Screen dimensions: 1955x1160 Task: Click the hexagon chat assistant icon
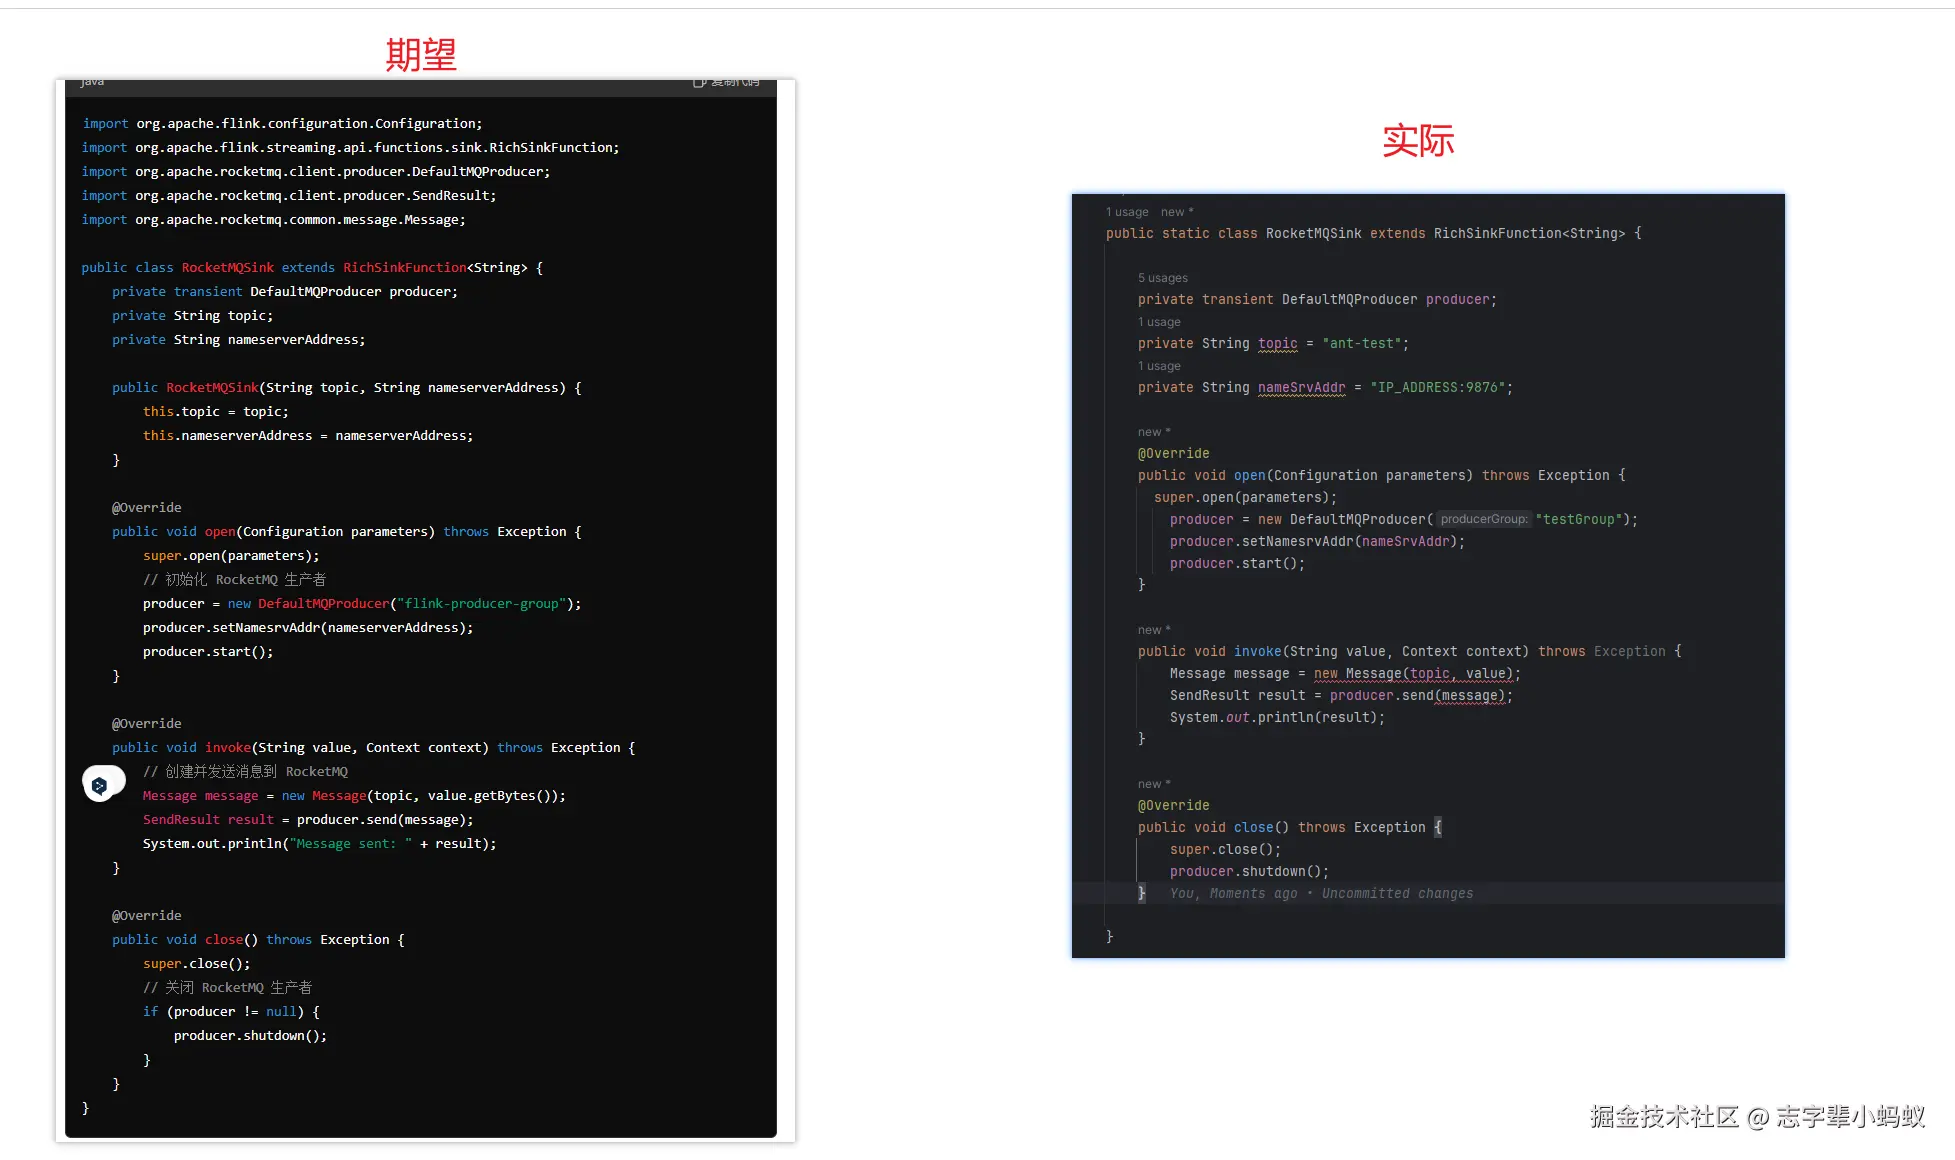click(99, 786)
